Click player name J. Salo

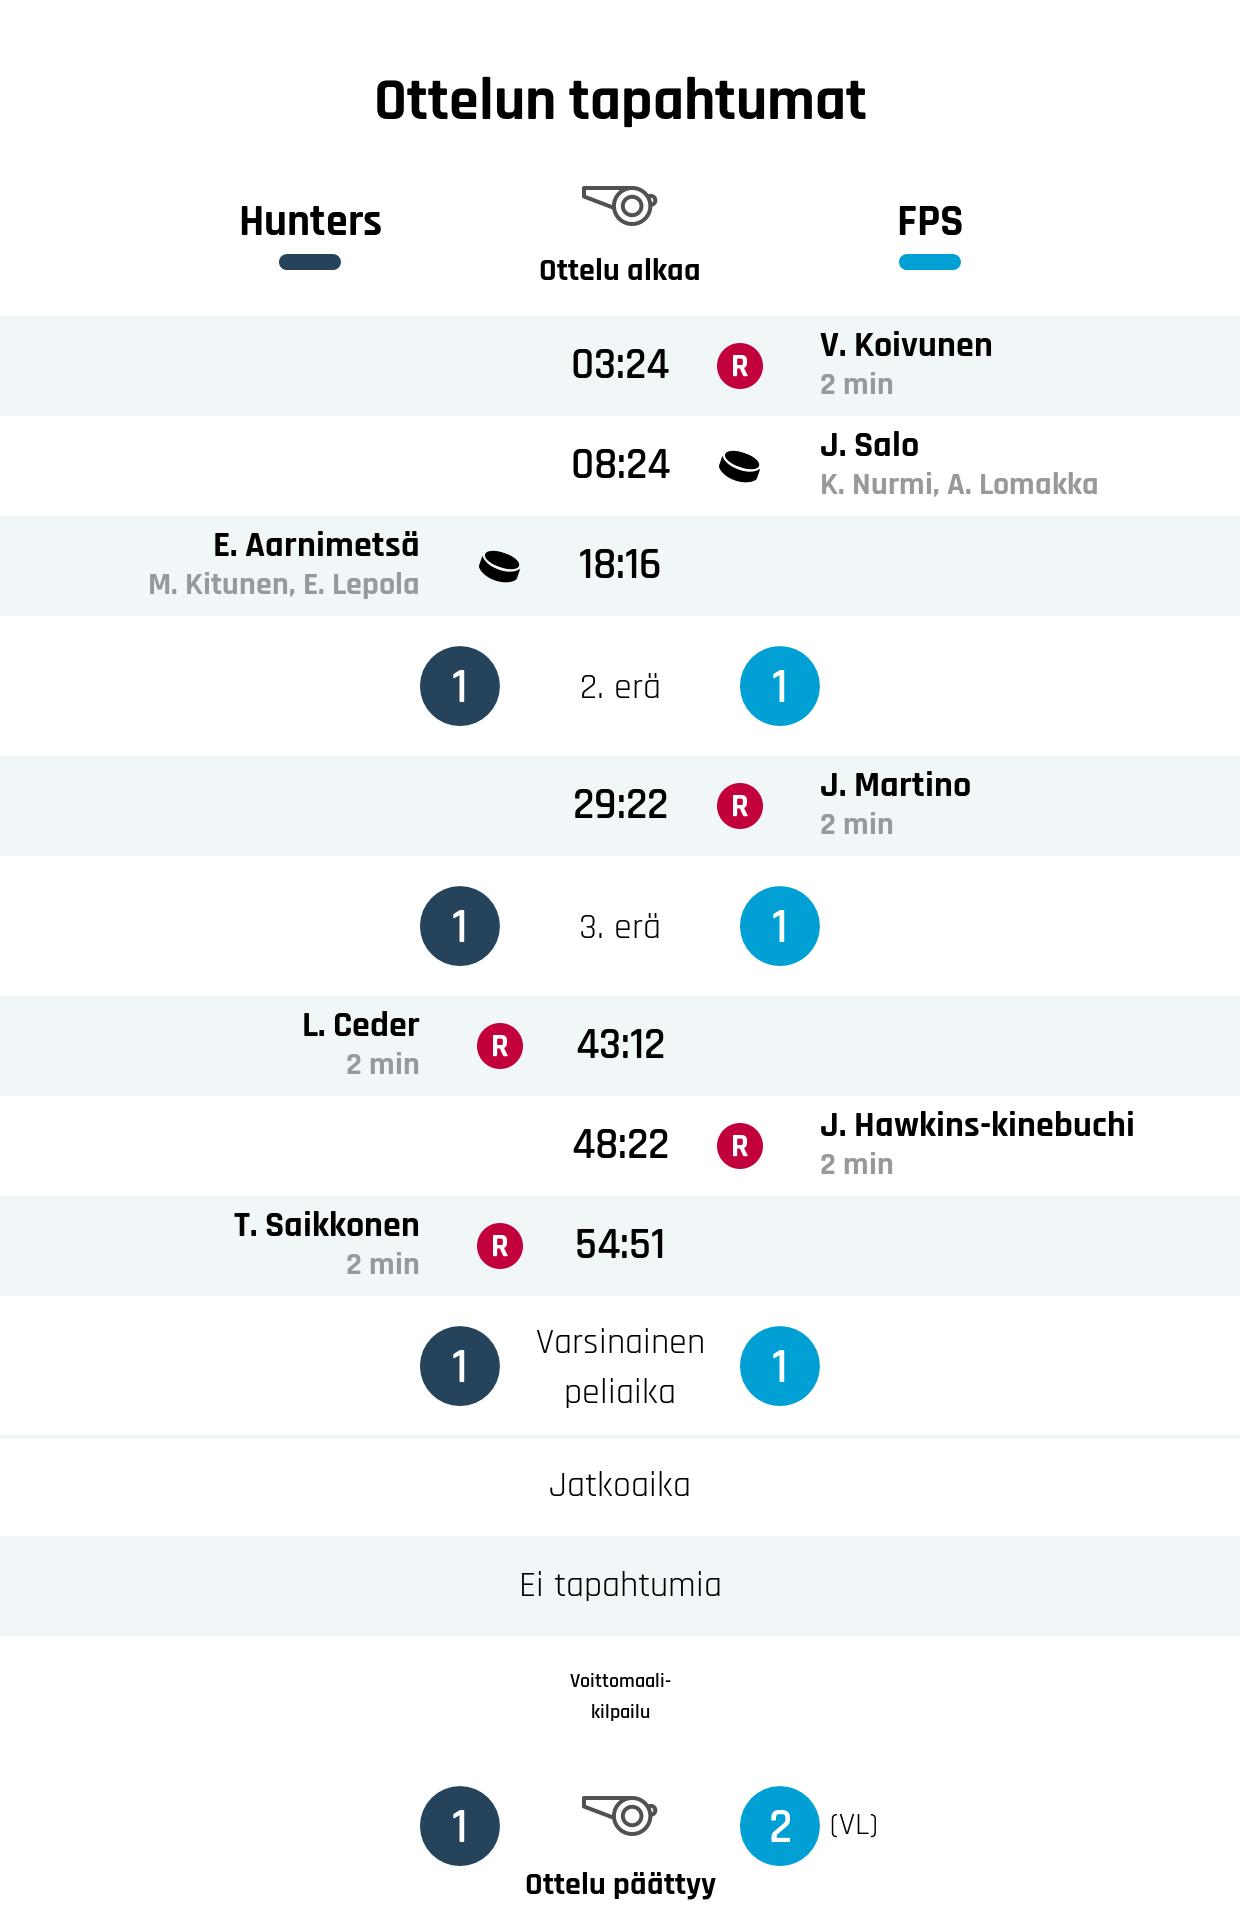[869, 445]
